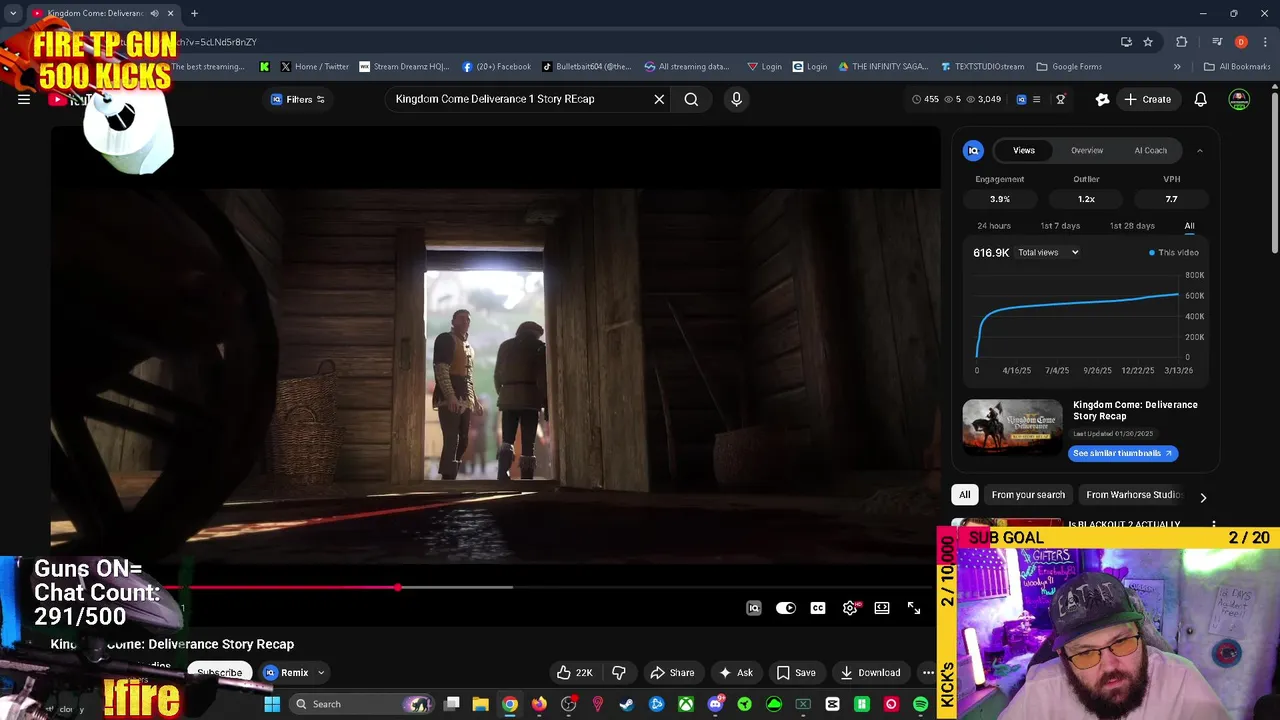1280x720 pixels.
Task: Toggle autoplay switch in video player
Action: click(x=786, y=608)
